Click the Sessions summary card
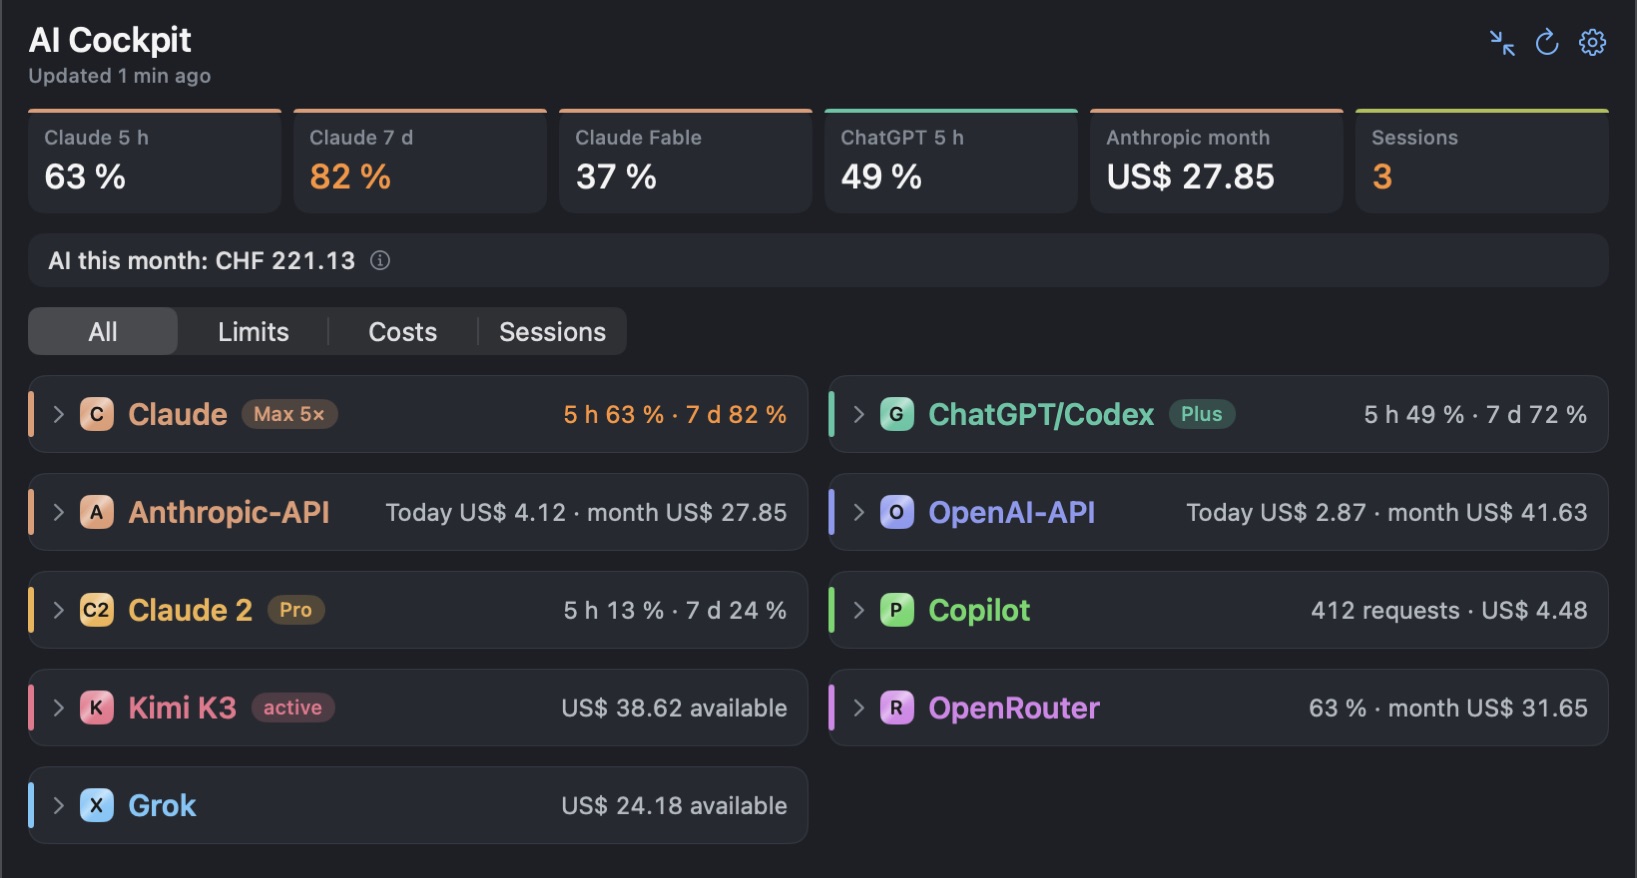The image size is (1637, 878). [x=1482, y=161]
